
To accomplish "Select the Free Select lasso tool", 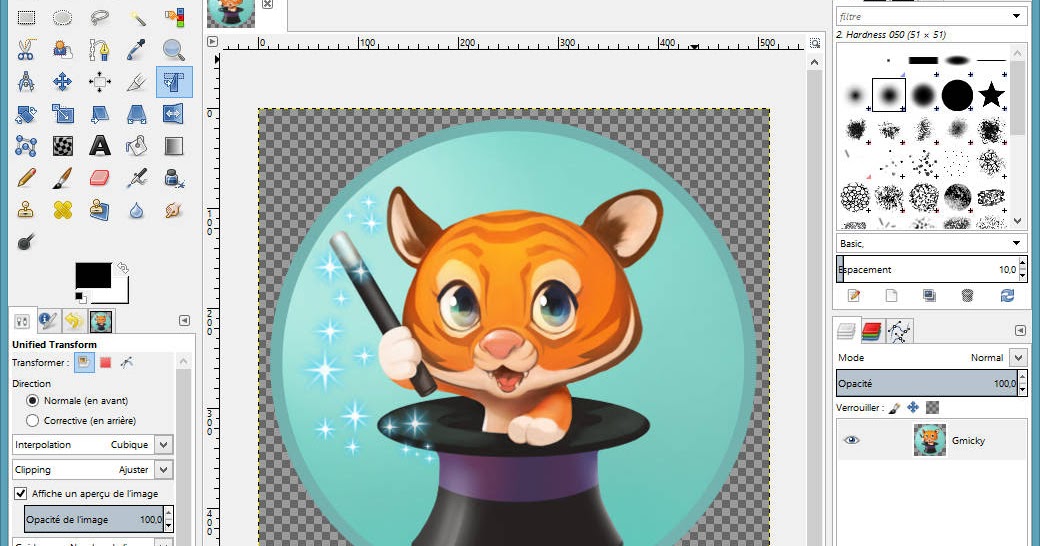I will [x=99, y=17].
